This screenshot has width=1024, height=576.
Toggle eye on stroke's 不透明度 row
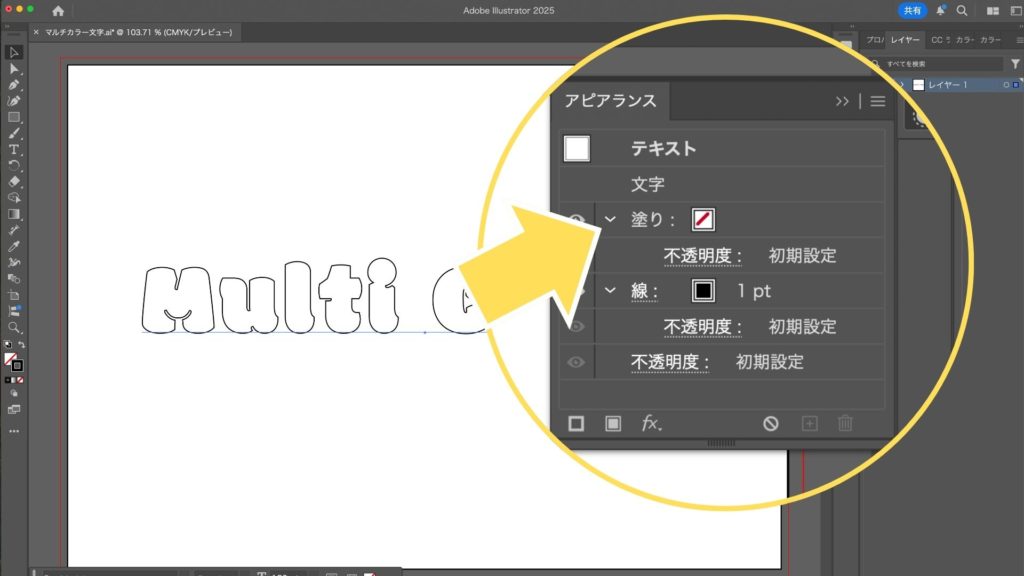click(x=576, y=326)
